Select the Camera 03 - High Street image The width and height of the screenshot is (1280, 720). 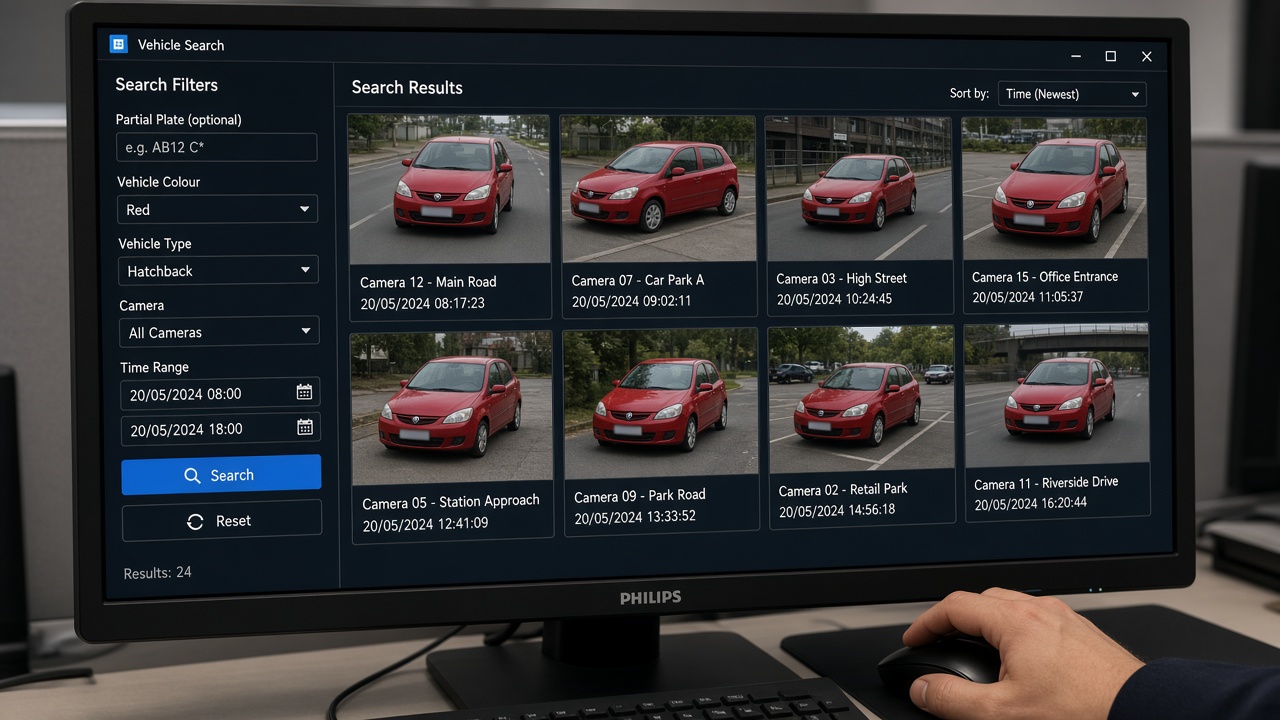[x=858, y=189]
